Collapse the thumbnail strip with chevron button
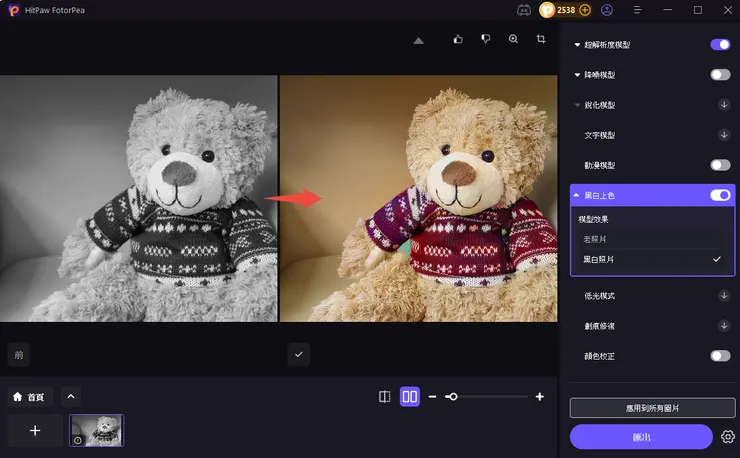This screenshot has height=458, width=740. [x=70, y=397]
